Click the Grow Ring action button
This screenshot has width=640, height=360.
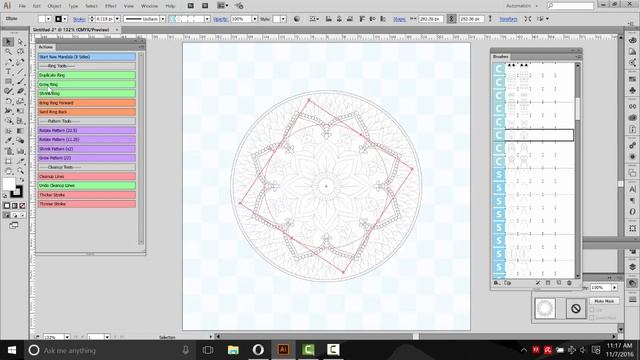(87, 84)
